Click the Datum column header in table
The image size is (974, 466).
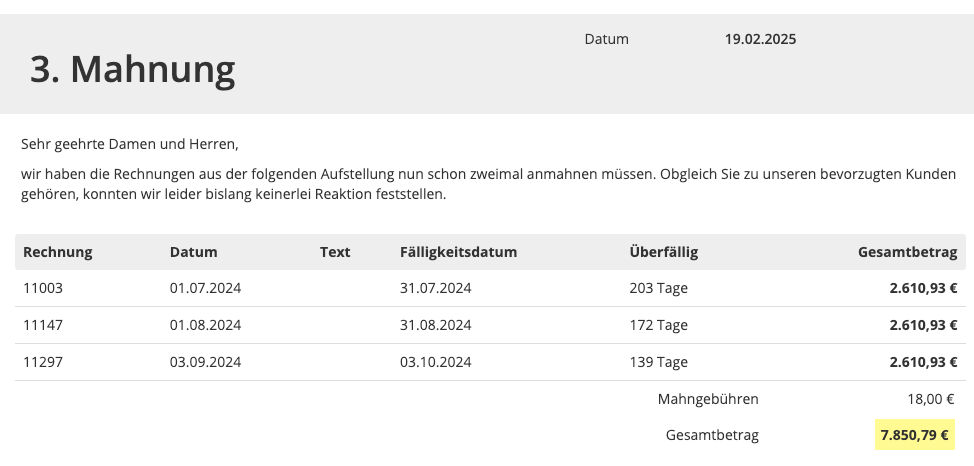click(x=194, y=252)
